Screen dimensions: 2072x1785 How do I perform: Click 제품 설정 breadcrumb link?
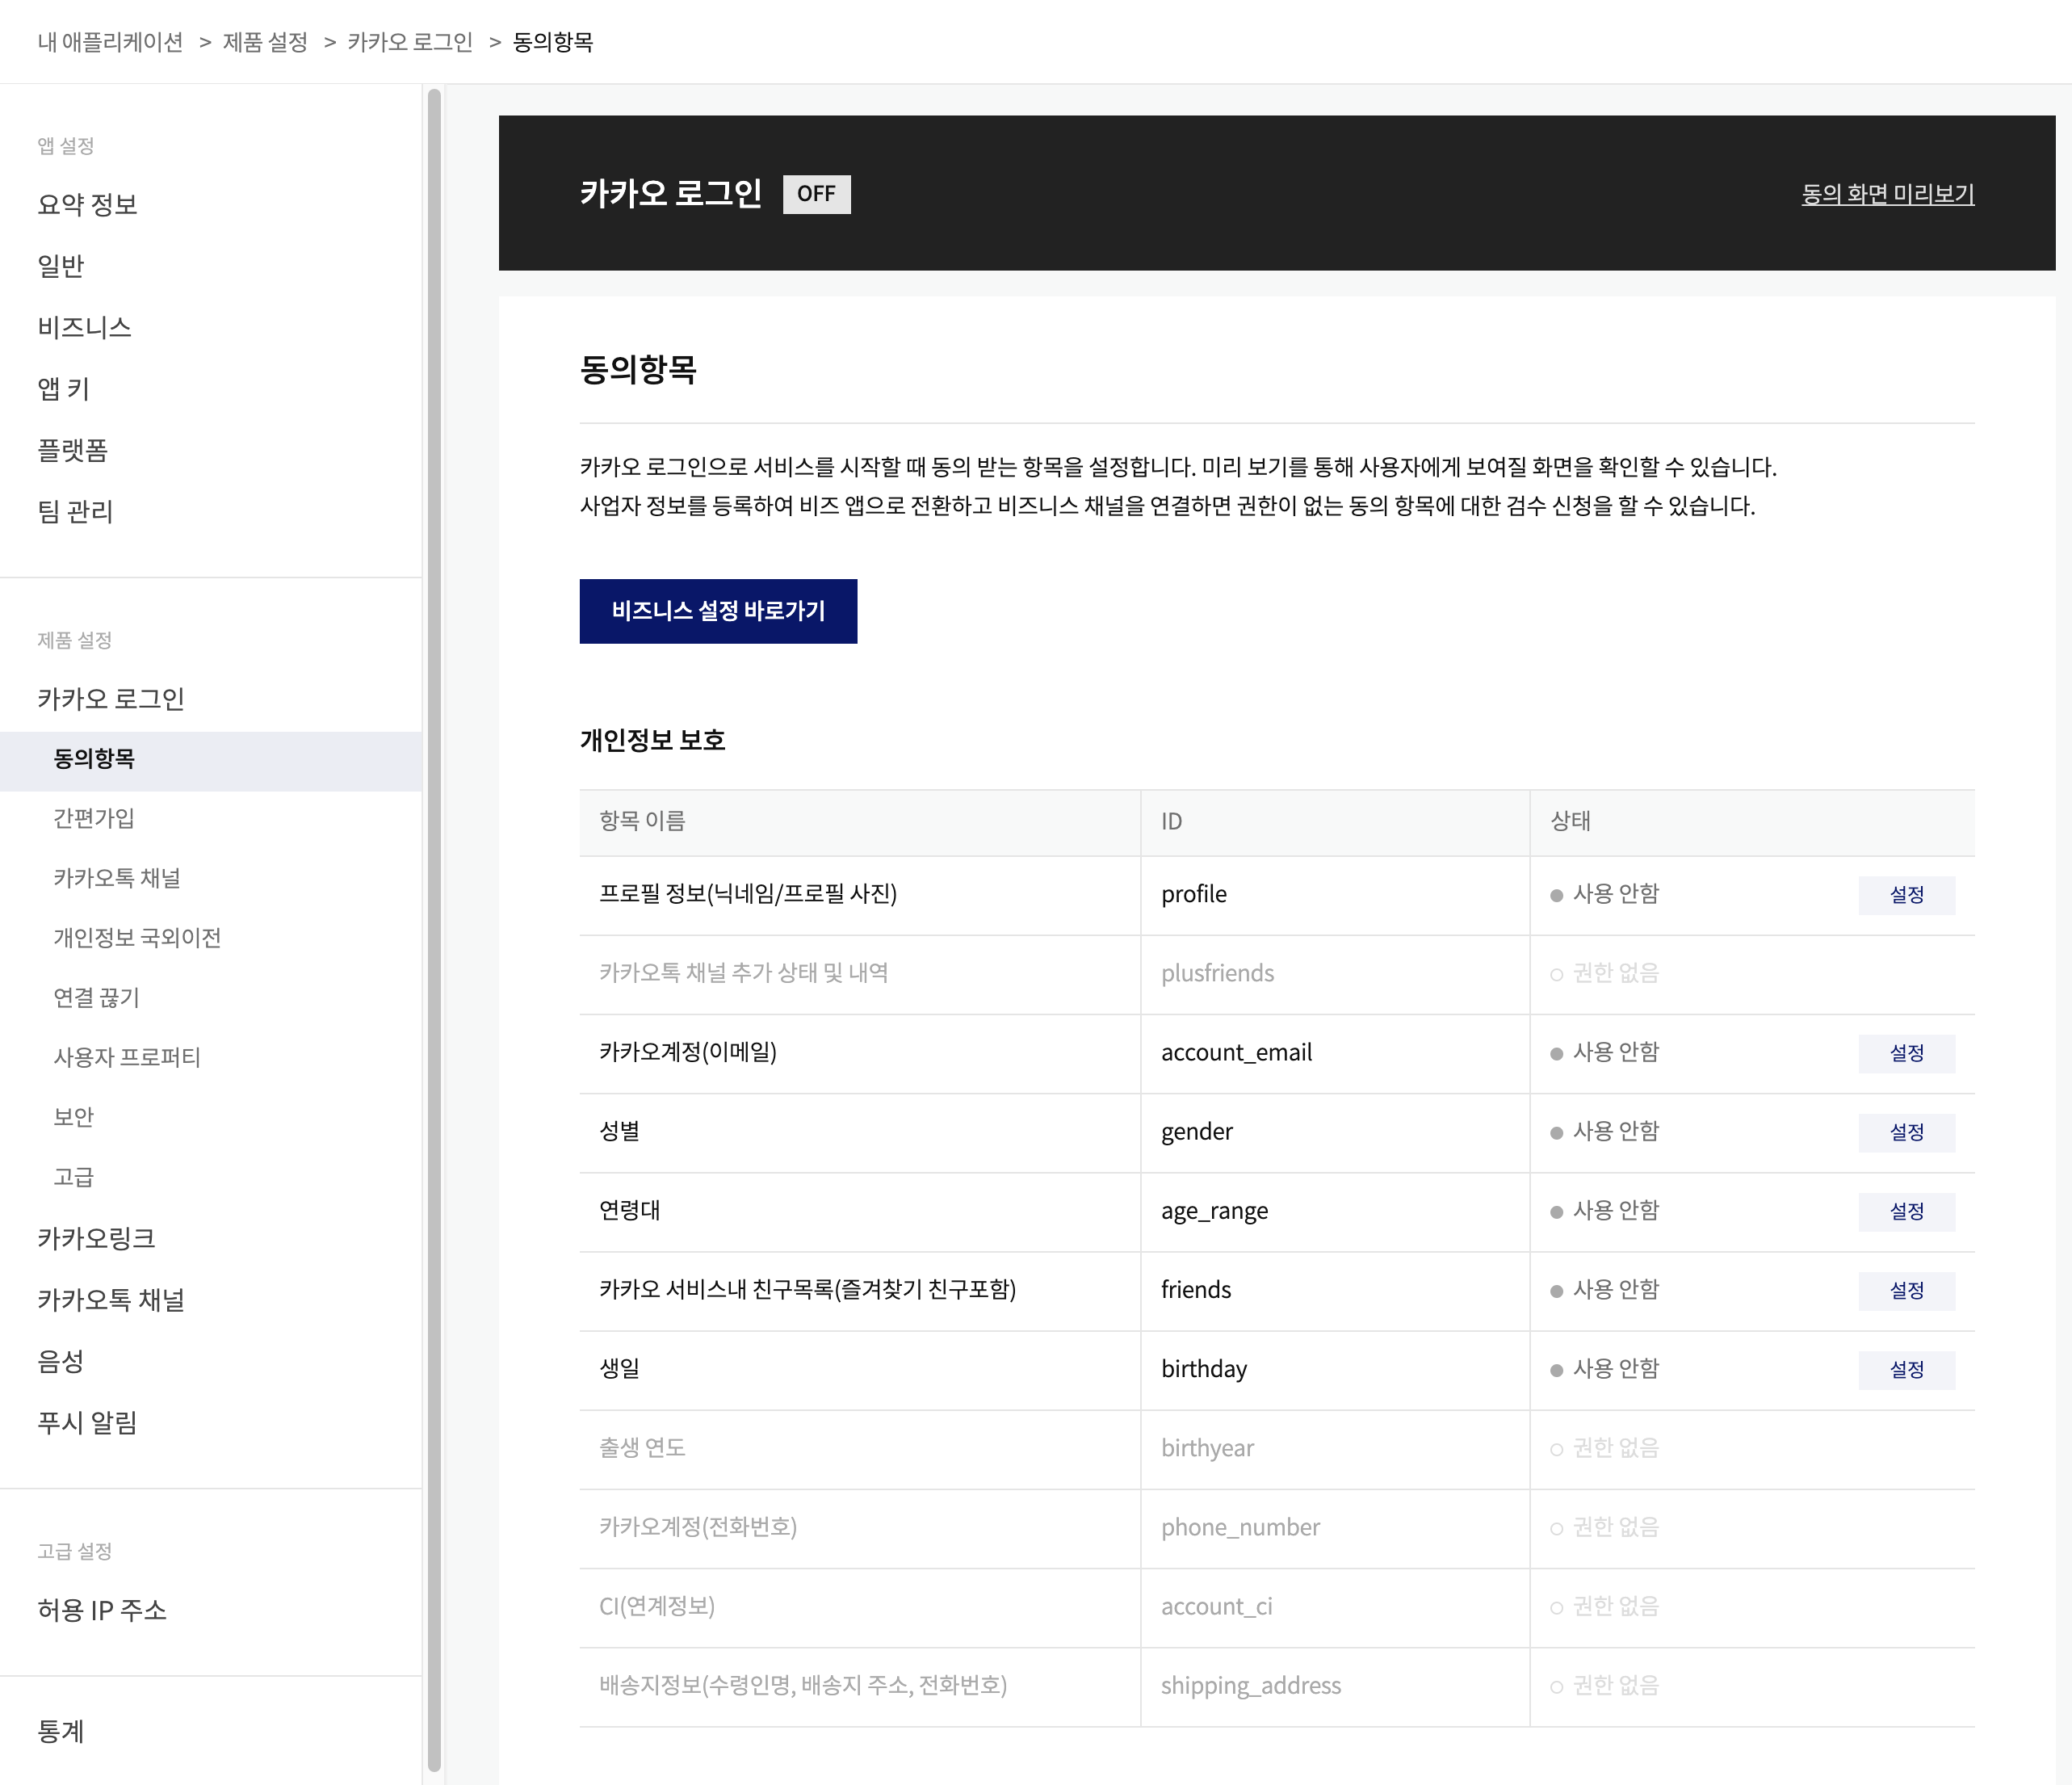pos(265,42)
